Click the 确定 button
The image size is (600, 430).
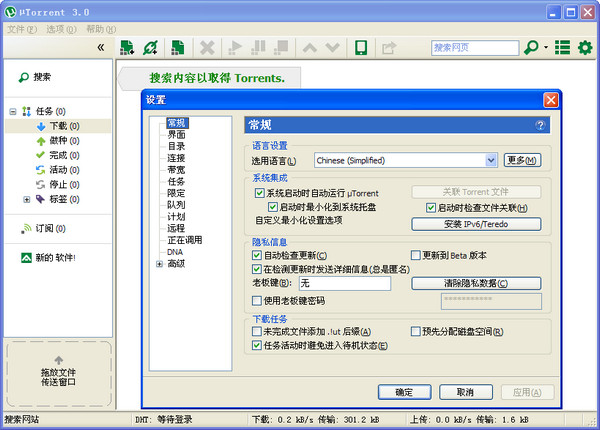point(405,392)
